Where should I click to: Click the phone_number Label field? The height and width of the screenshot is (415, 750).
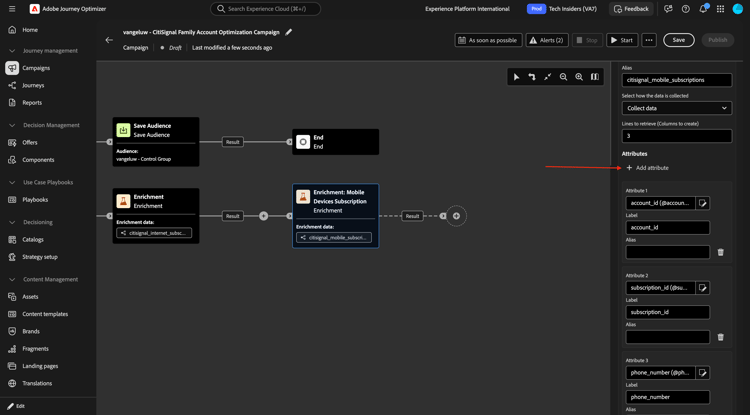pos(668,397)
